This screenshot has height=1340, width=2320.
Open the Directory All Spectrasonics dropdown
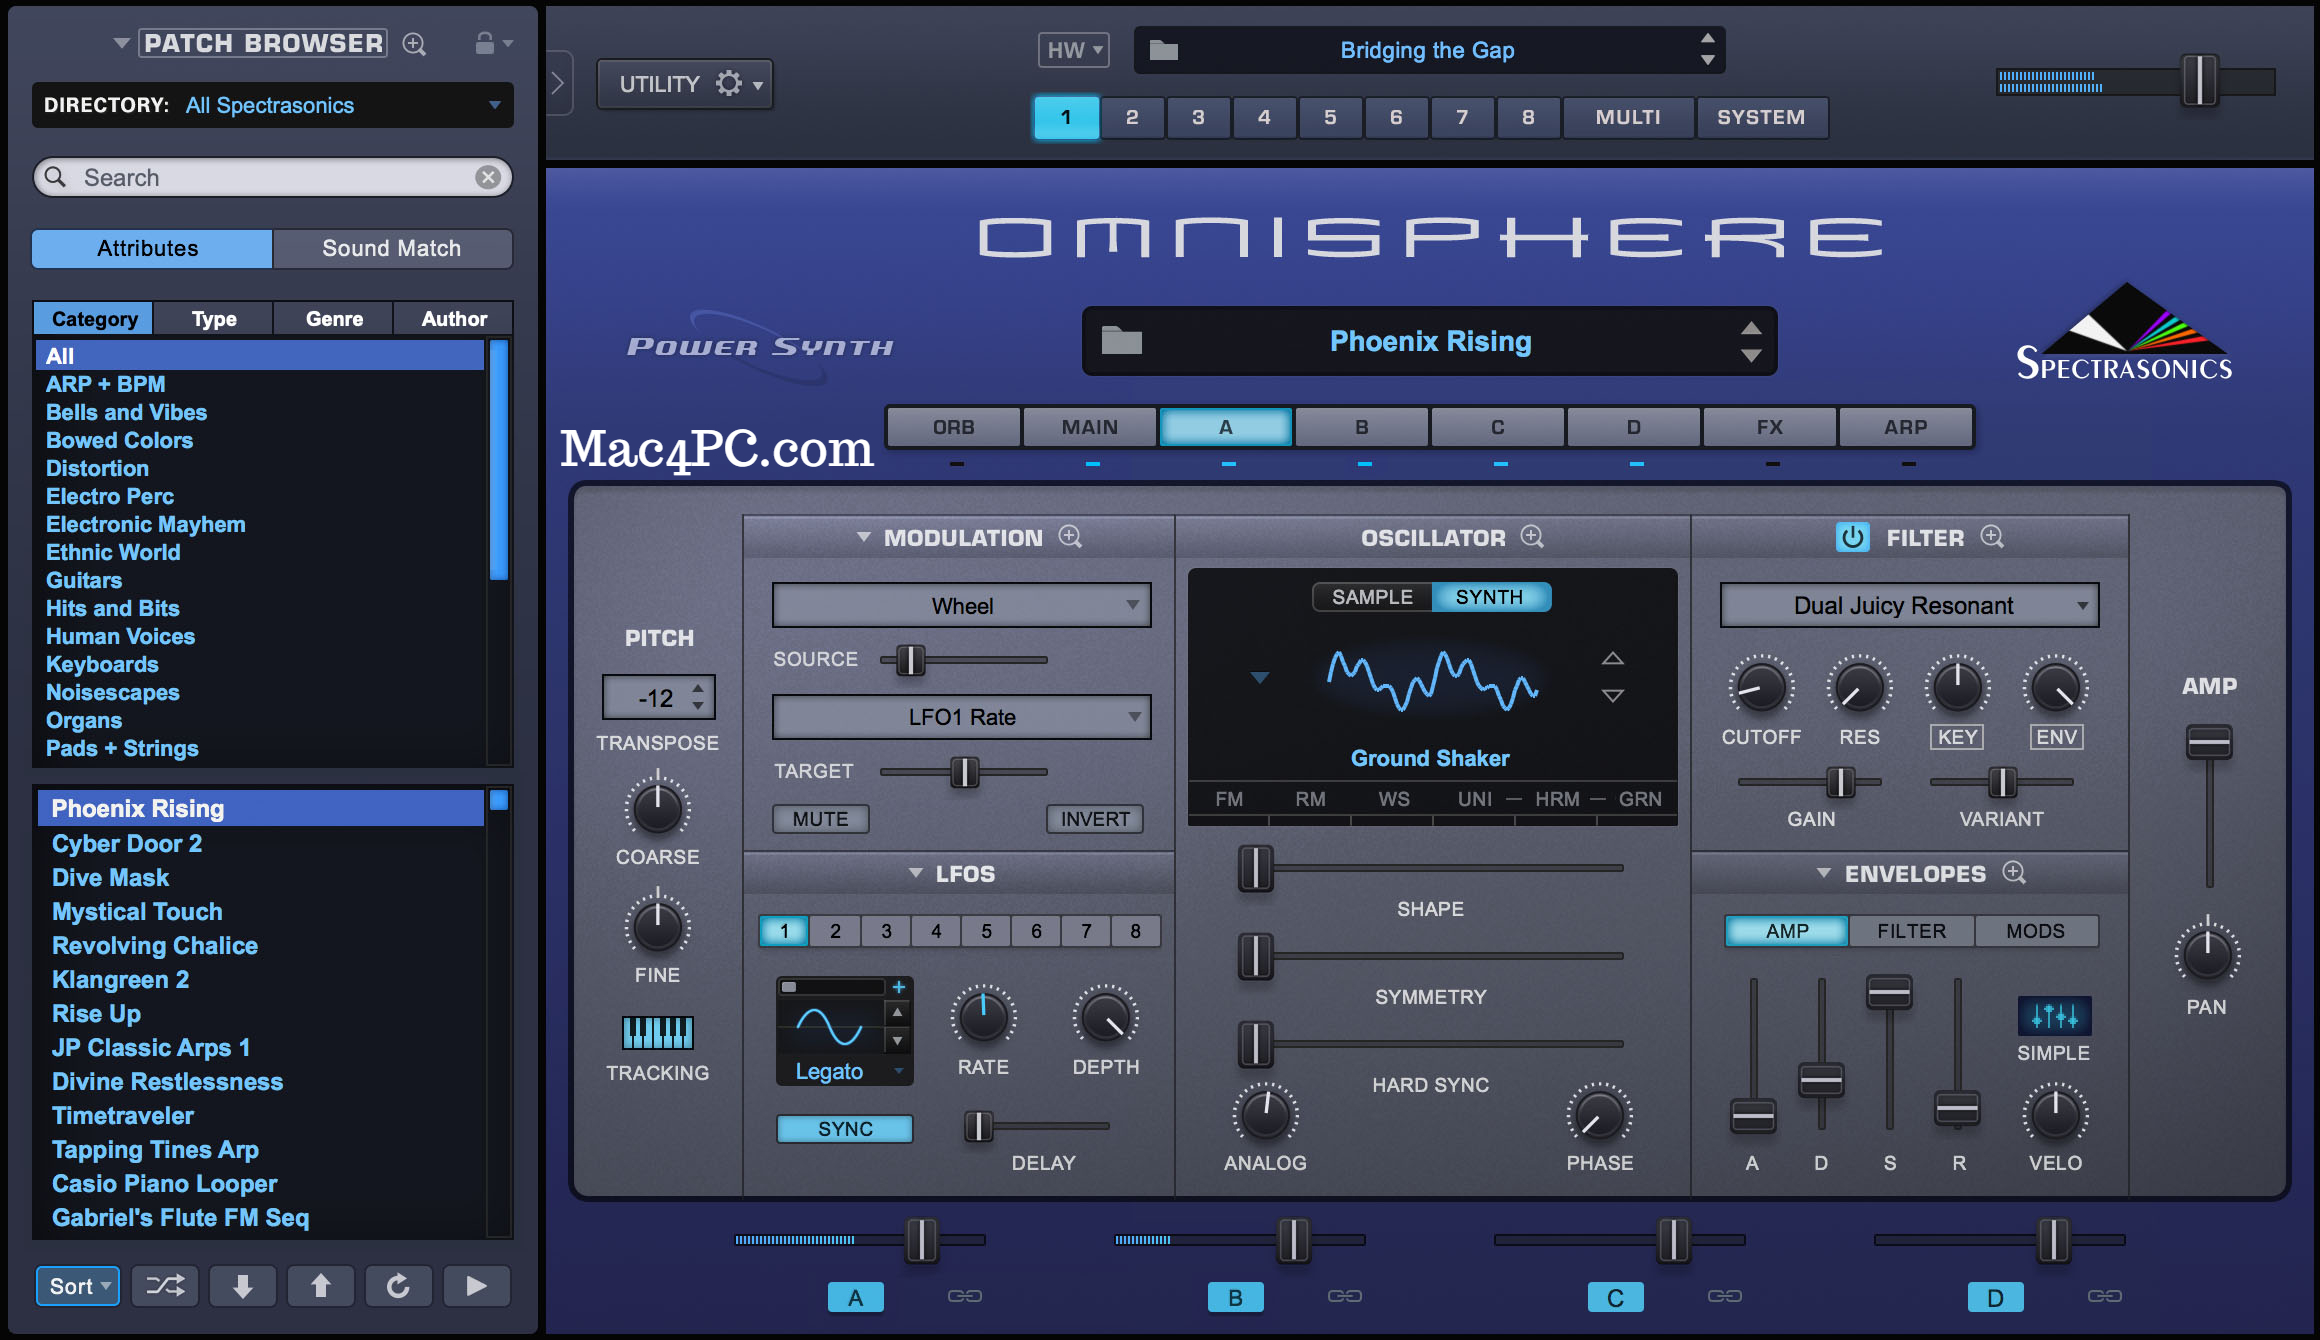pos(273,105)
